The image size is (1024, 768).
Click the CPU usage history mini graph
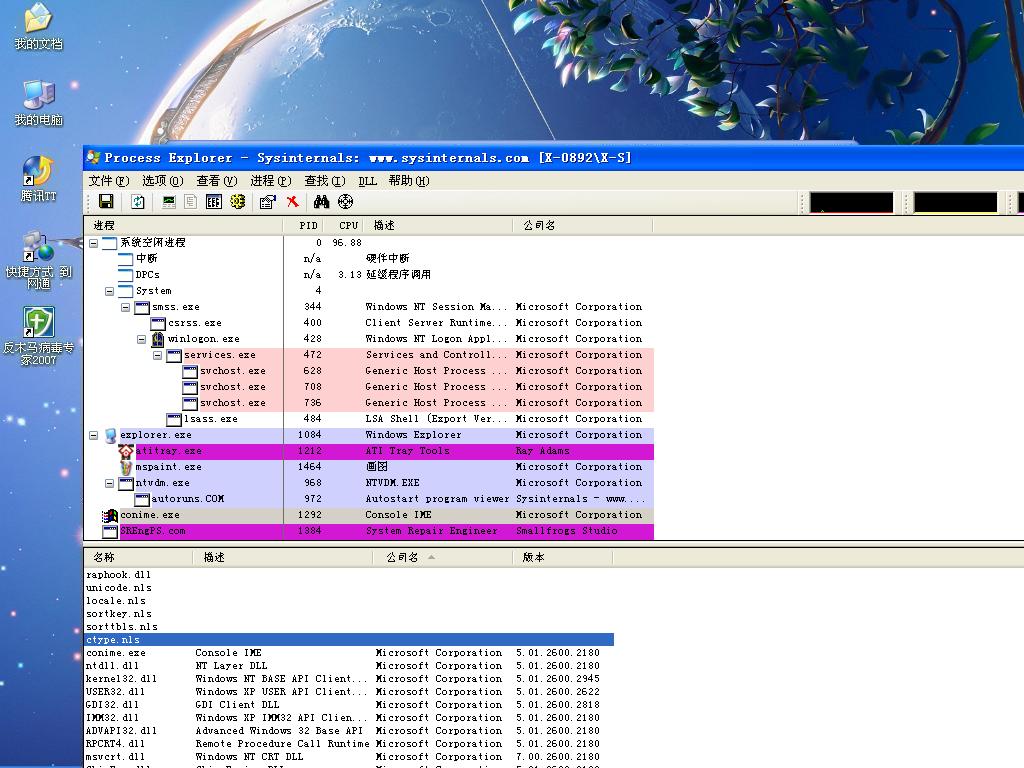pyautogui.click(x=851, y=203)
